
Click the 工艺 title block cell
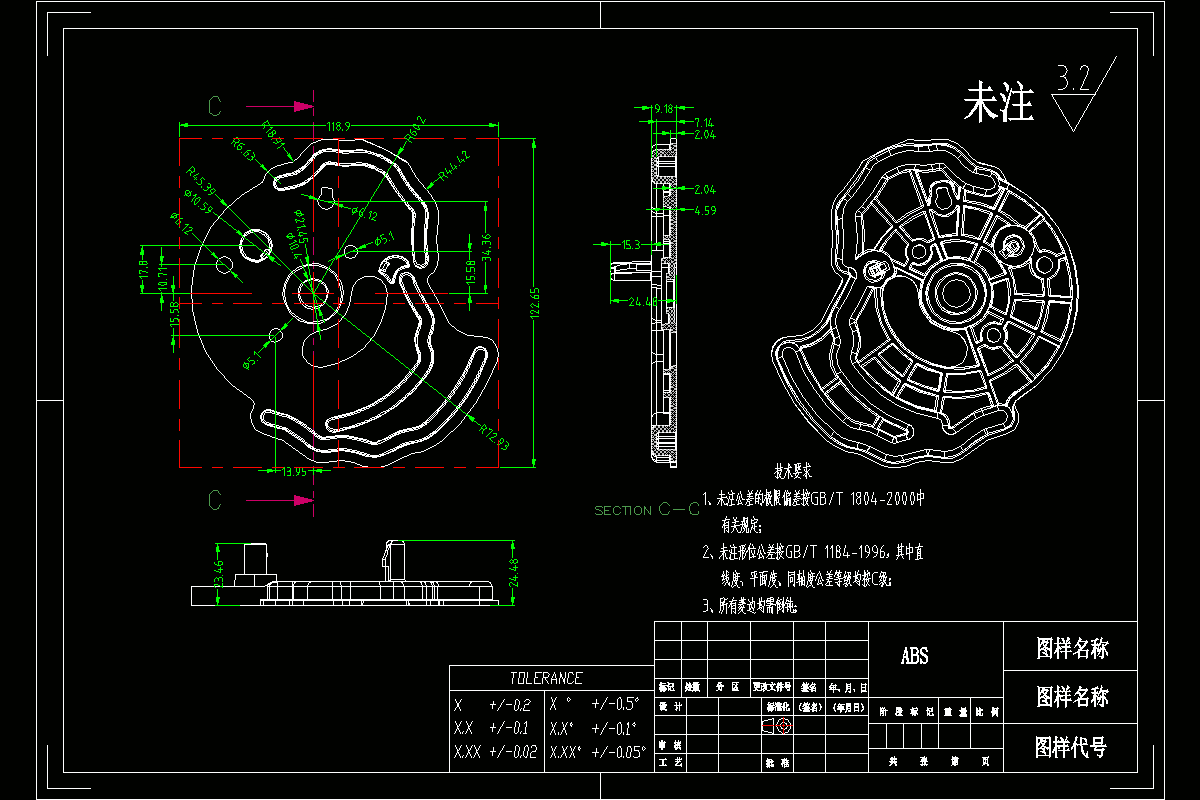tap(670, 762)
